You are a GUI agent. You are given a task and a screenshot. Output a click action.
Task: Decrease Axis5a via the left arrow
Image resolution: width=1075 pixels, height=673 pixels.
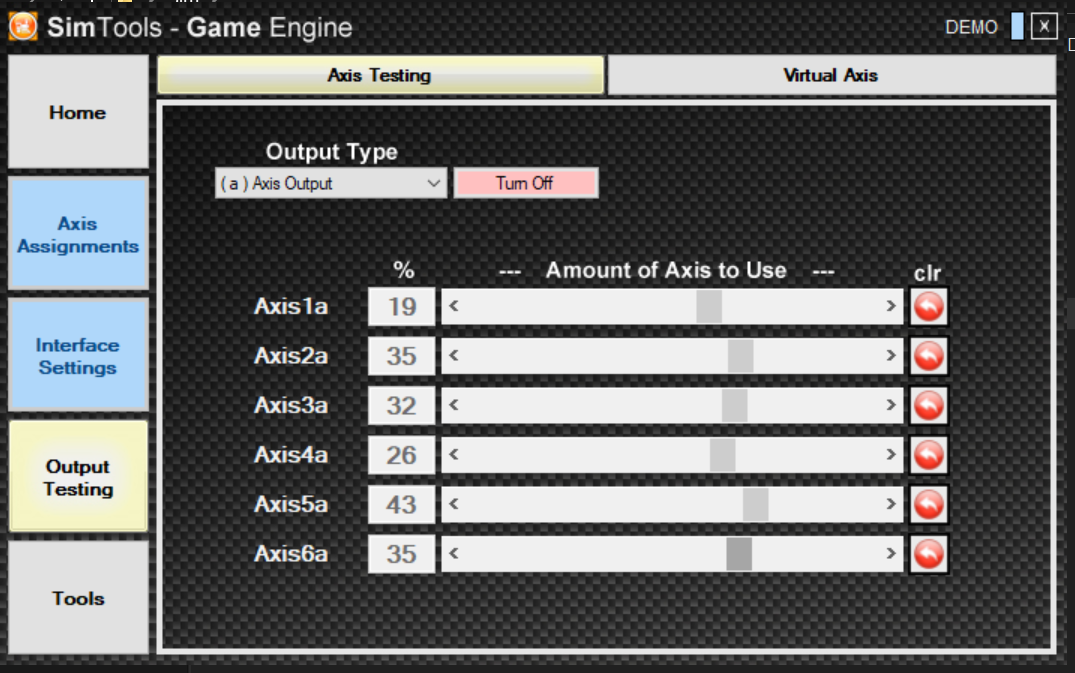(x=453, y=504)
